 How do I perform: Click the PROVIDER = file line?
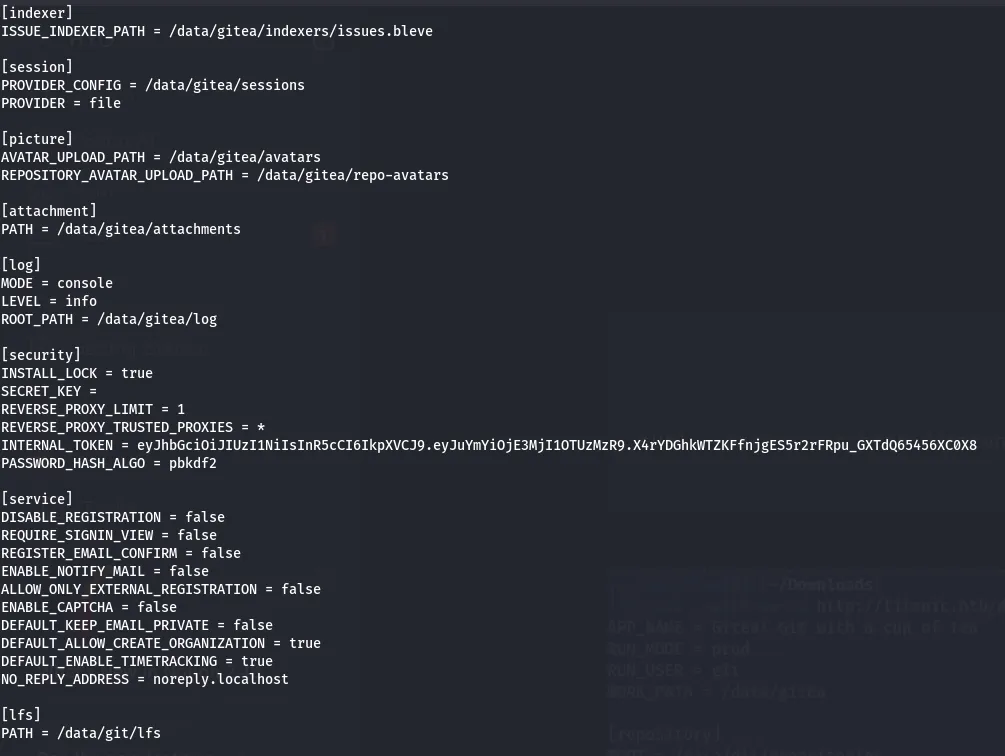(61, 103)
